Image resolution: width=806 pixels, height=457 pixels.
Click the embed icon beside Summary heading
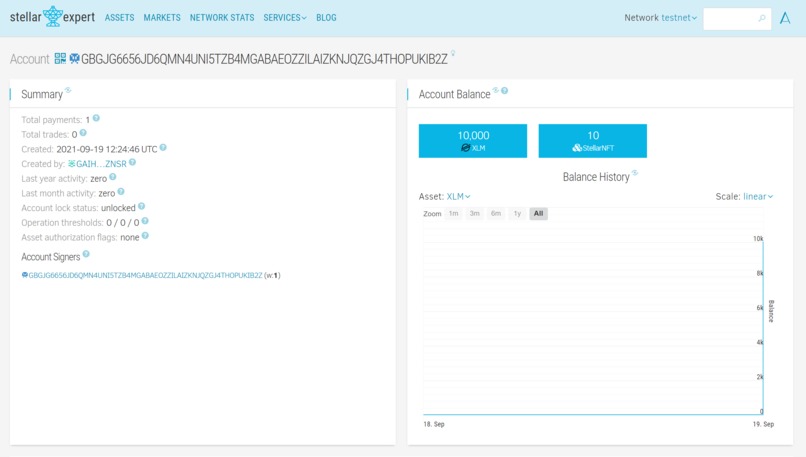(x=68, y=90)
